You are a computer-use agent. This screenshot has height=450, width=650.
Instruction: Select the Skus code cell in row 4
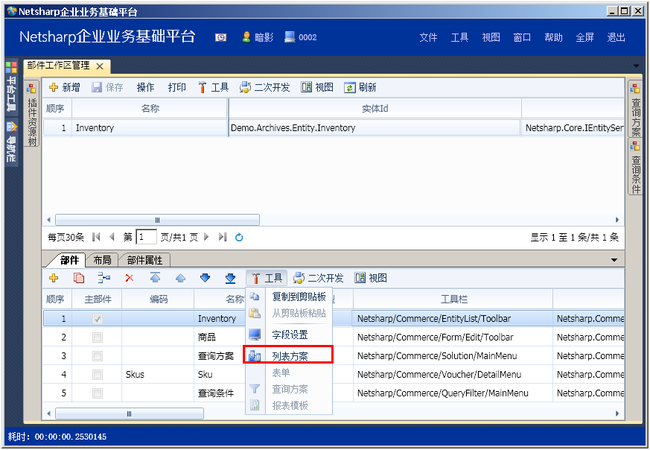(x=158, y=375)
